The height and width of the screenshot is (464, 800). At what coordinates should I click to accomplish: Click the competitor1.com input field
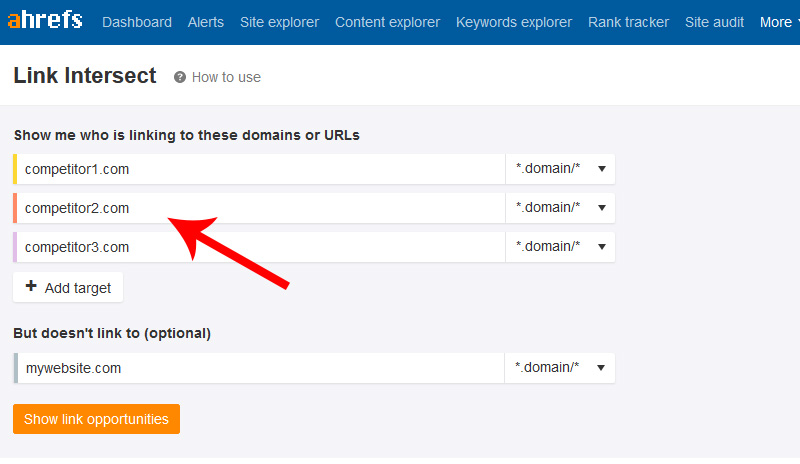click(260, 169)
